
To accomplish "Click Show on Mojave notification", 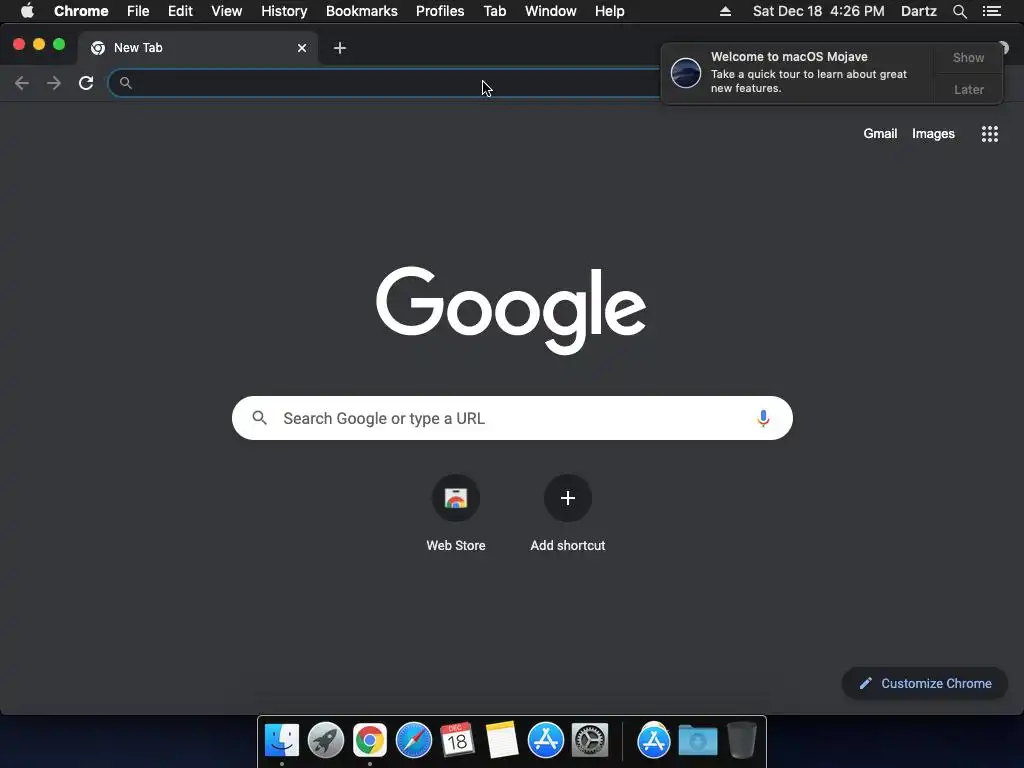I will coord(968,57).
